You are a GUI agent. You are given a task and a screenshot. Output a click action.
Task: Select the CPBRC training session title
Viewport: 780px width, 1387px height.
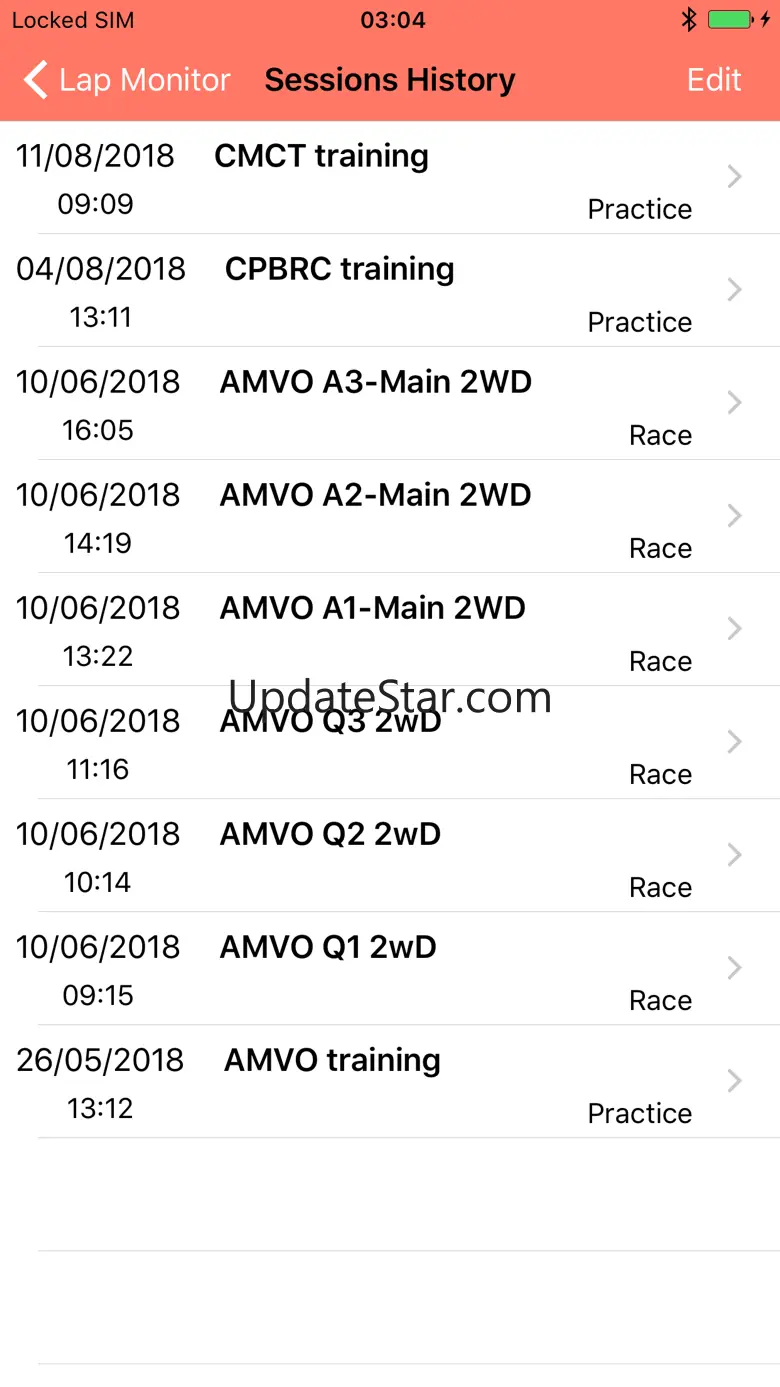[x=339, y=269]
